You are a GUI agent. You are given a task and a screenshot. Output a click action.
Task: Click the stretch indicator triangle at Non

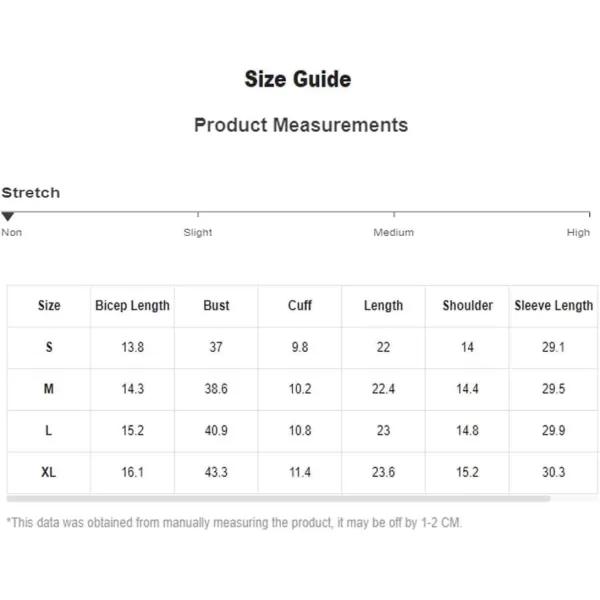pos(8,217)
